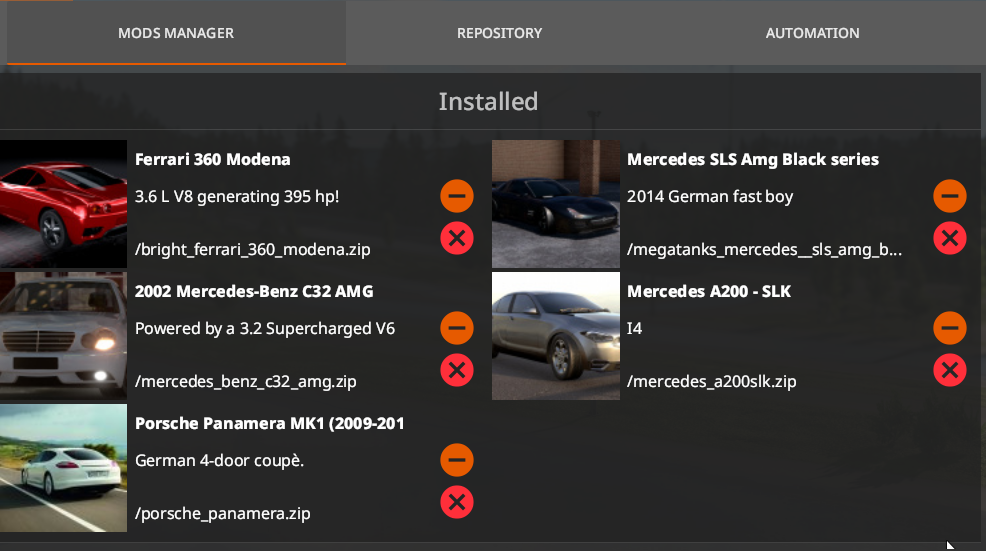Delete the Ferrari 360 Modena mod
This screenshot has height=551, width=986.
coord(457,238)
